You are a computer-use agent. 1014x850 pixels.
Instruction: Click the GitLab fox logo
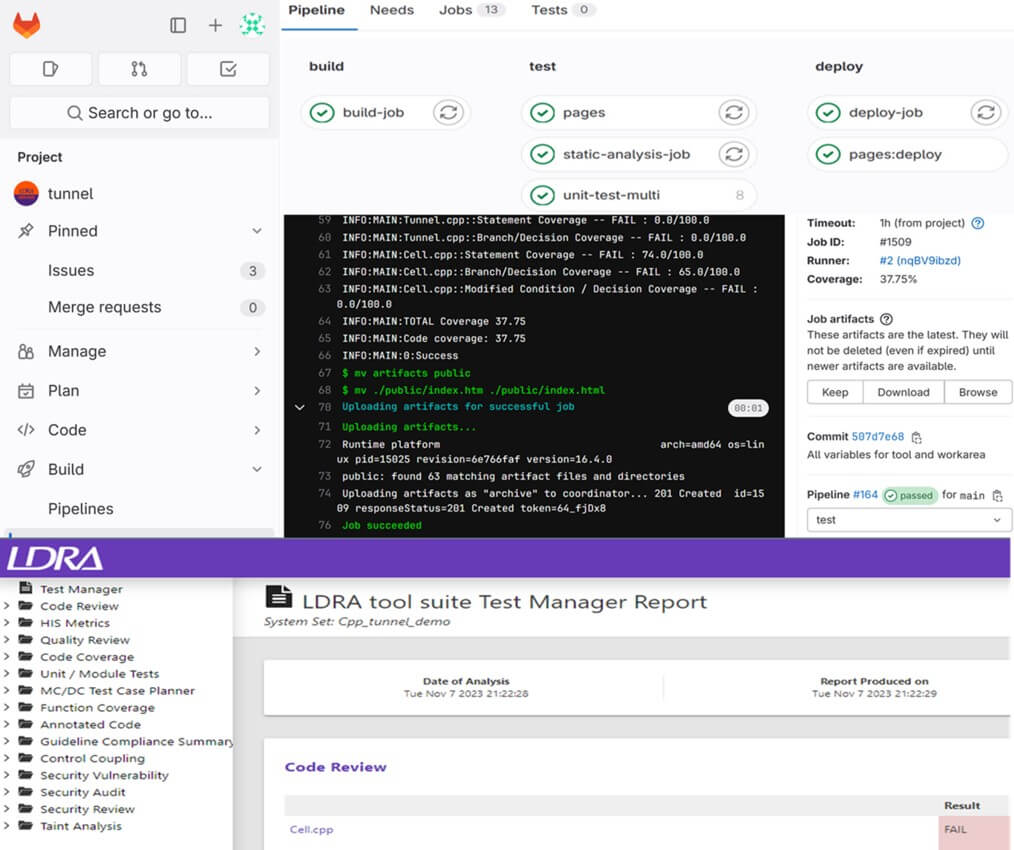click(25, 25)
